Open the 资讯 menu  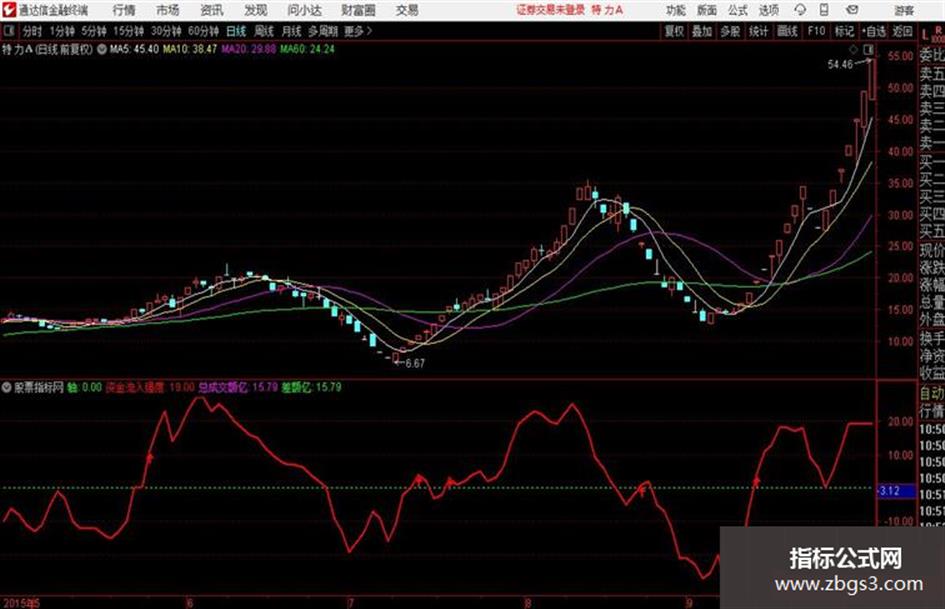[x=212, y=10]
